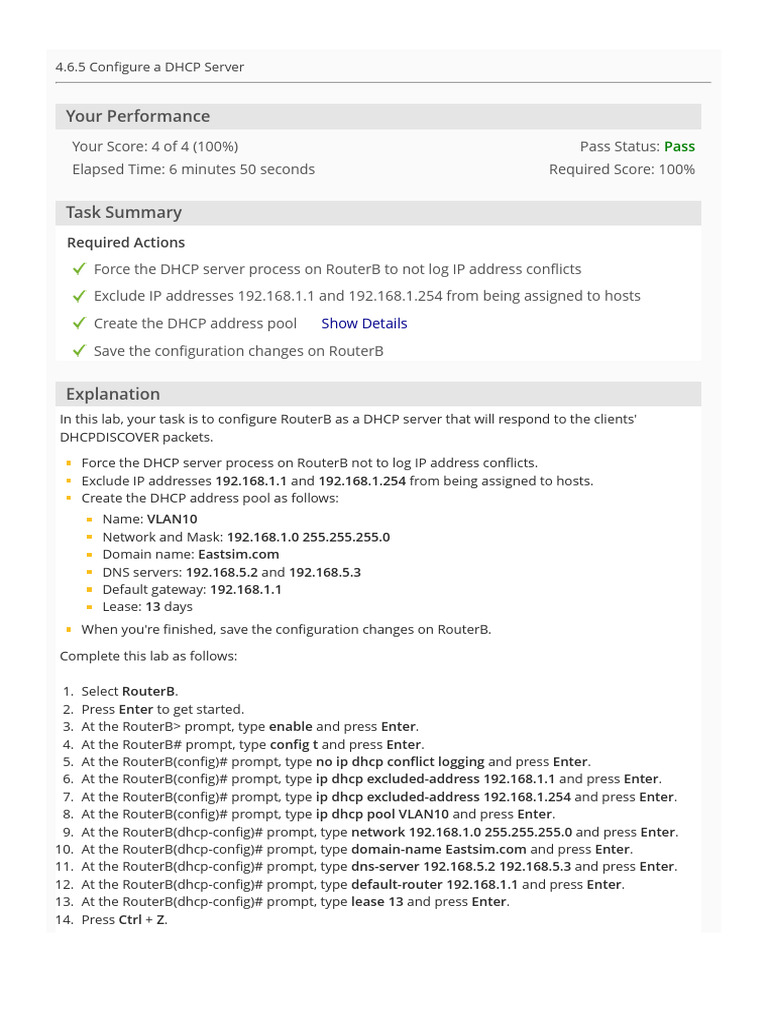This screenshot has width=768, height=1024.
Task: Click the orange bullet before Domain name: Eastsim.com
Action: 90,555
